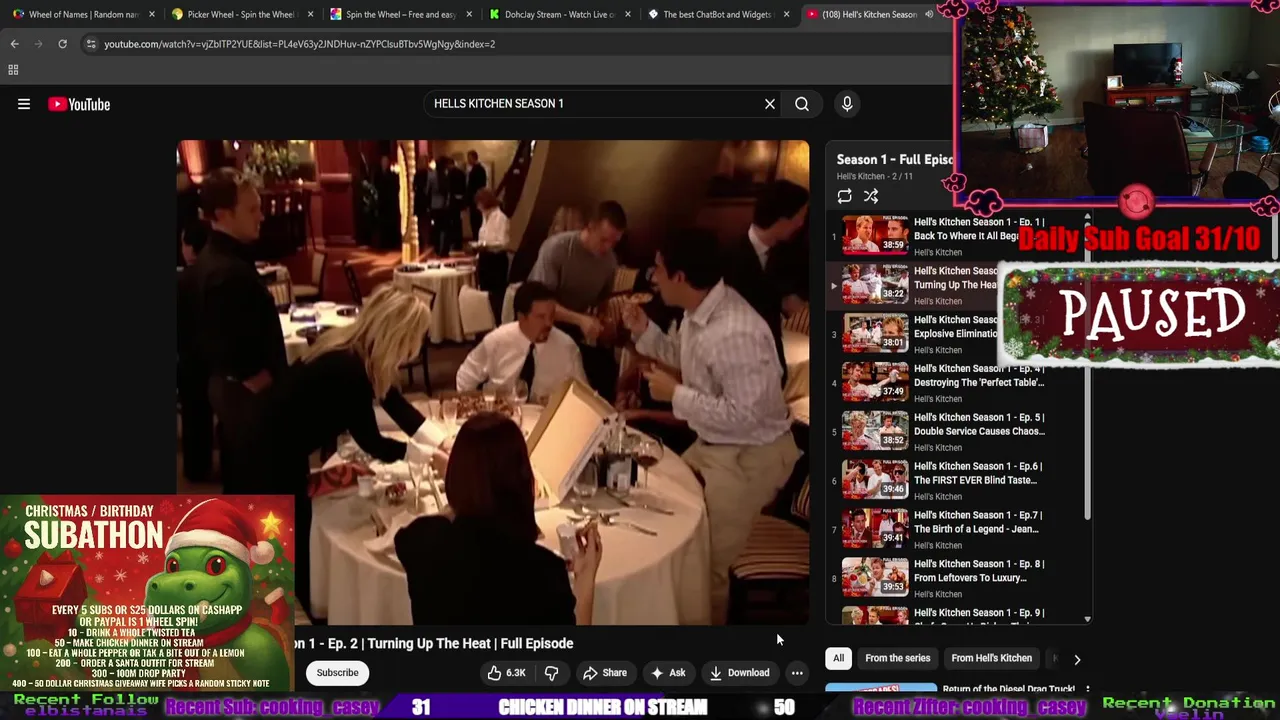1280x720 pixels.
Task: Toggle playlist shuffle icon
Action: click(x=871, y=197)
